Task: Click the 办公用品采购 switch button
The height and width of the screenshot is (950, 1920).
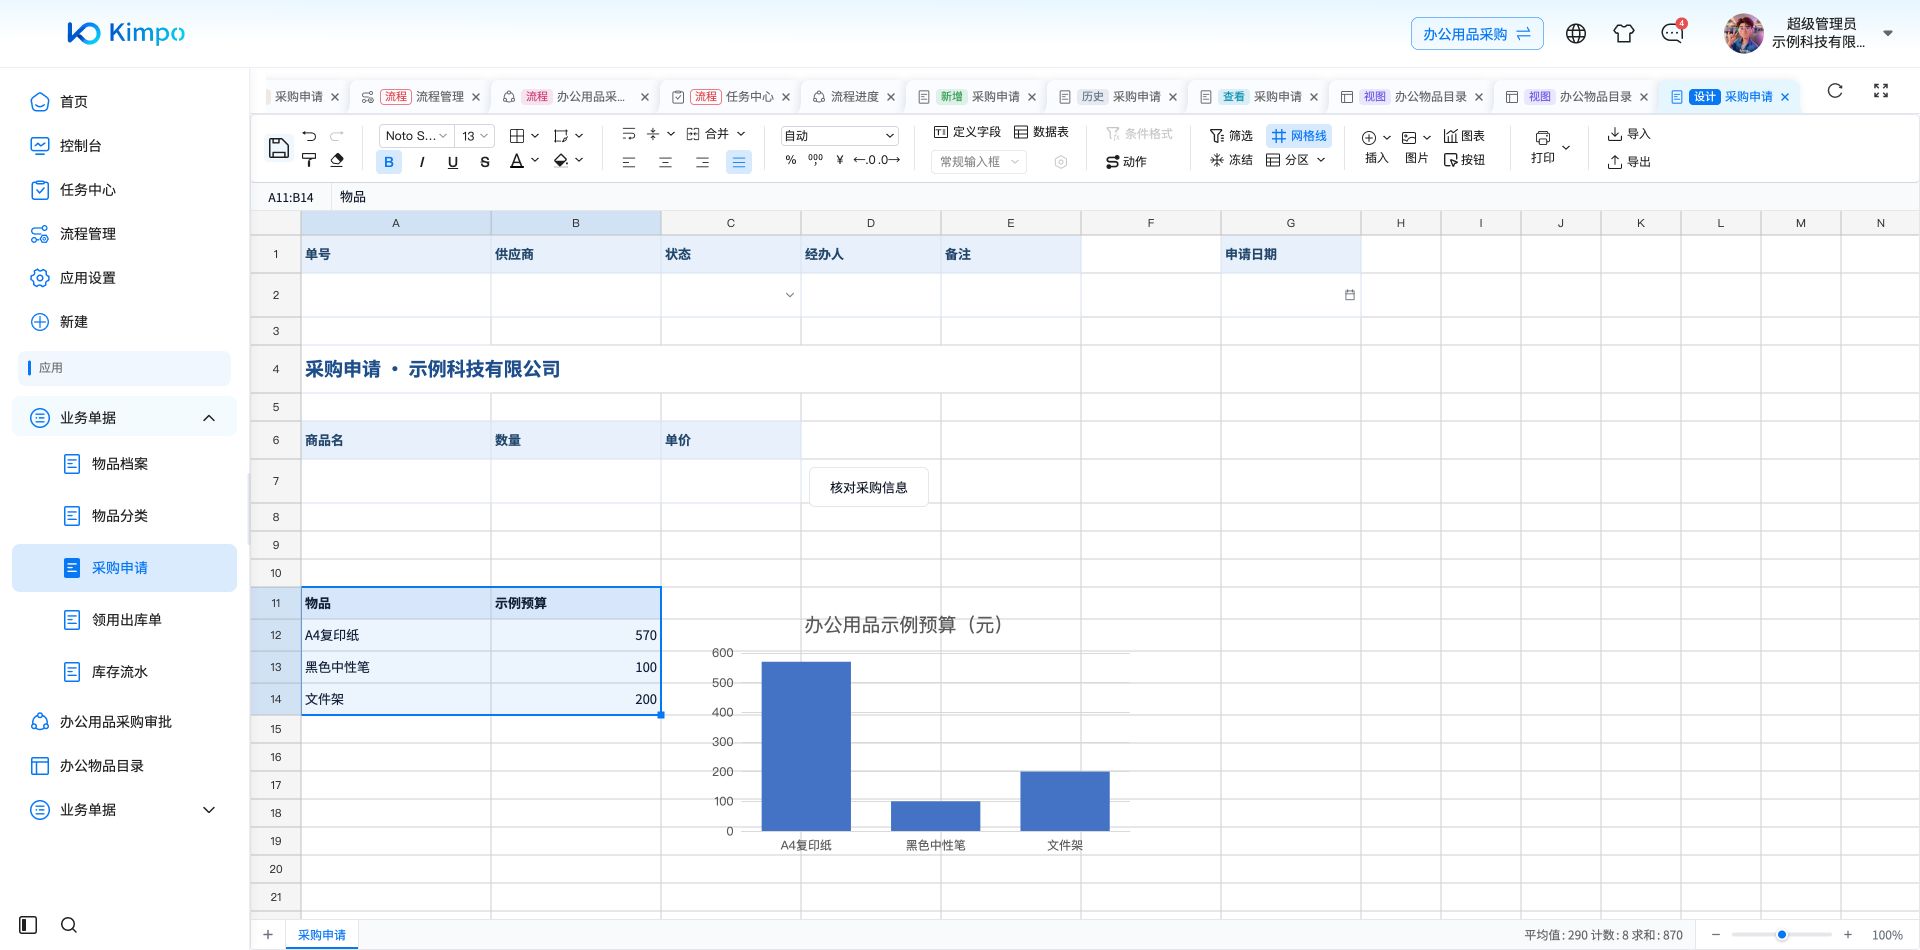Action: tap(1477, 34)
